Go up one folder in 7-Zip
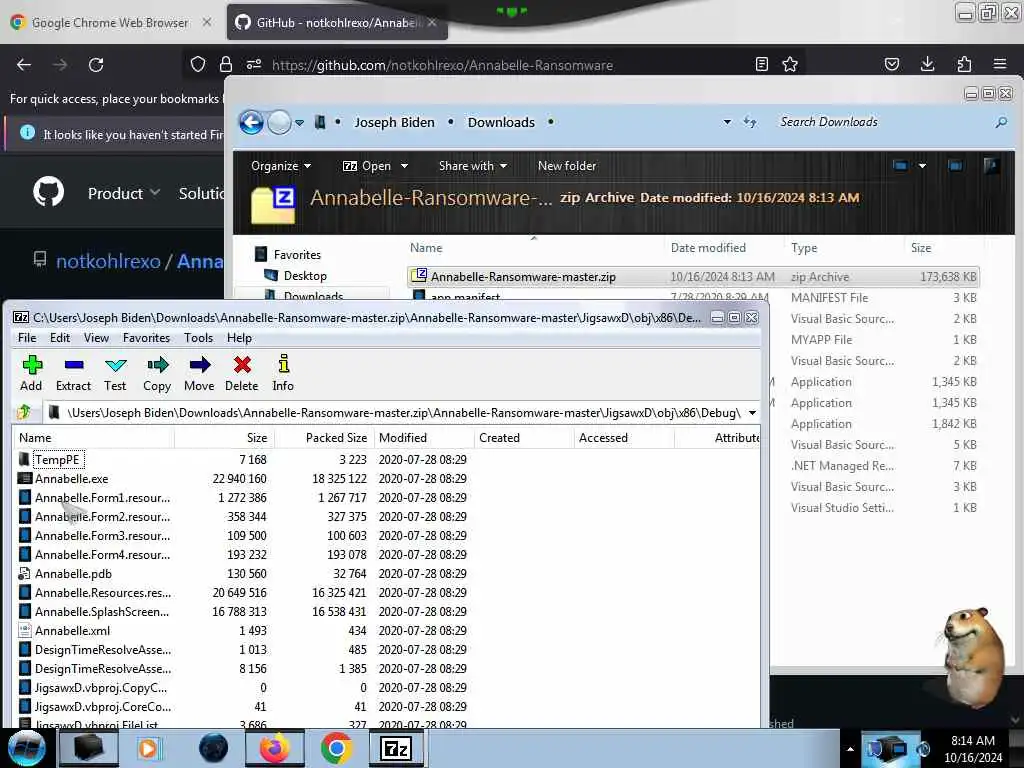The width and height of the screenshot is (1024, 768). [25, 412]
